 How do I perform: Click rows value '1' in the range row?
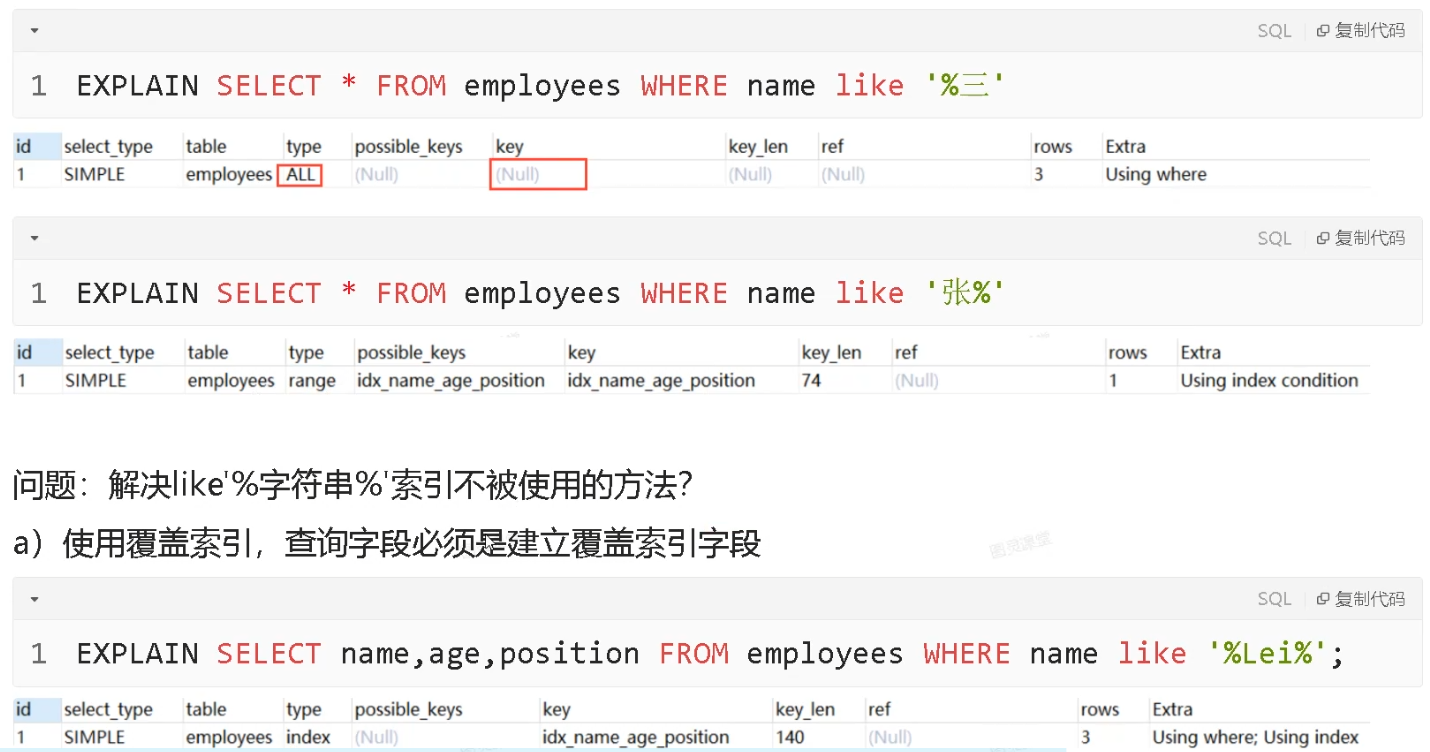click(1113, 381)
